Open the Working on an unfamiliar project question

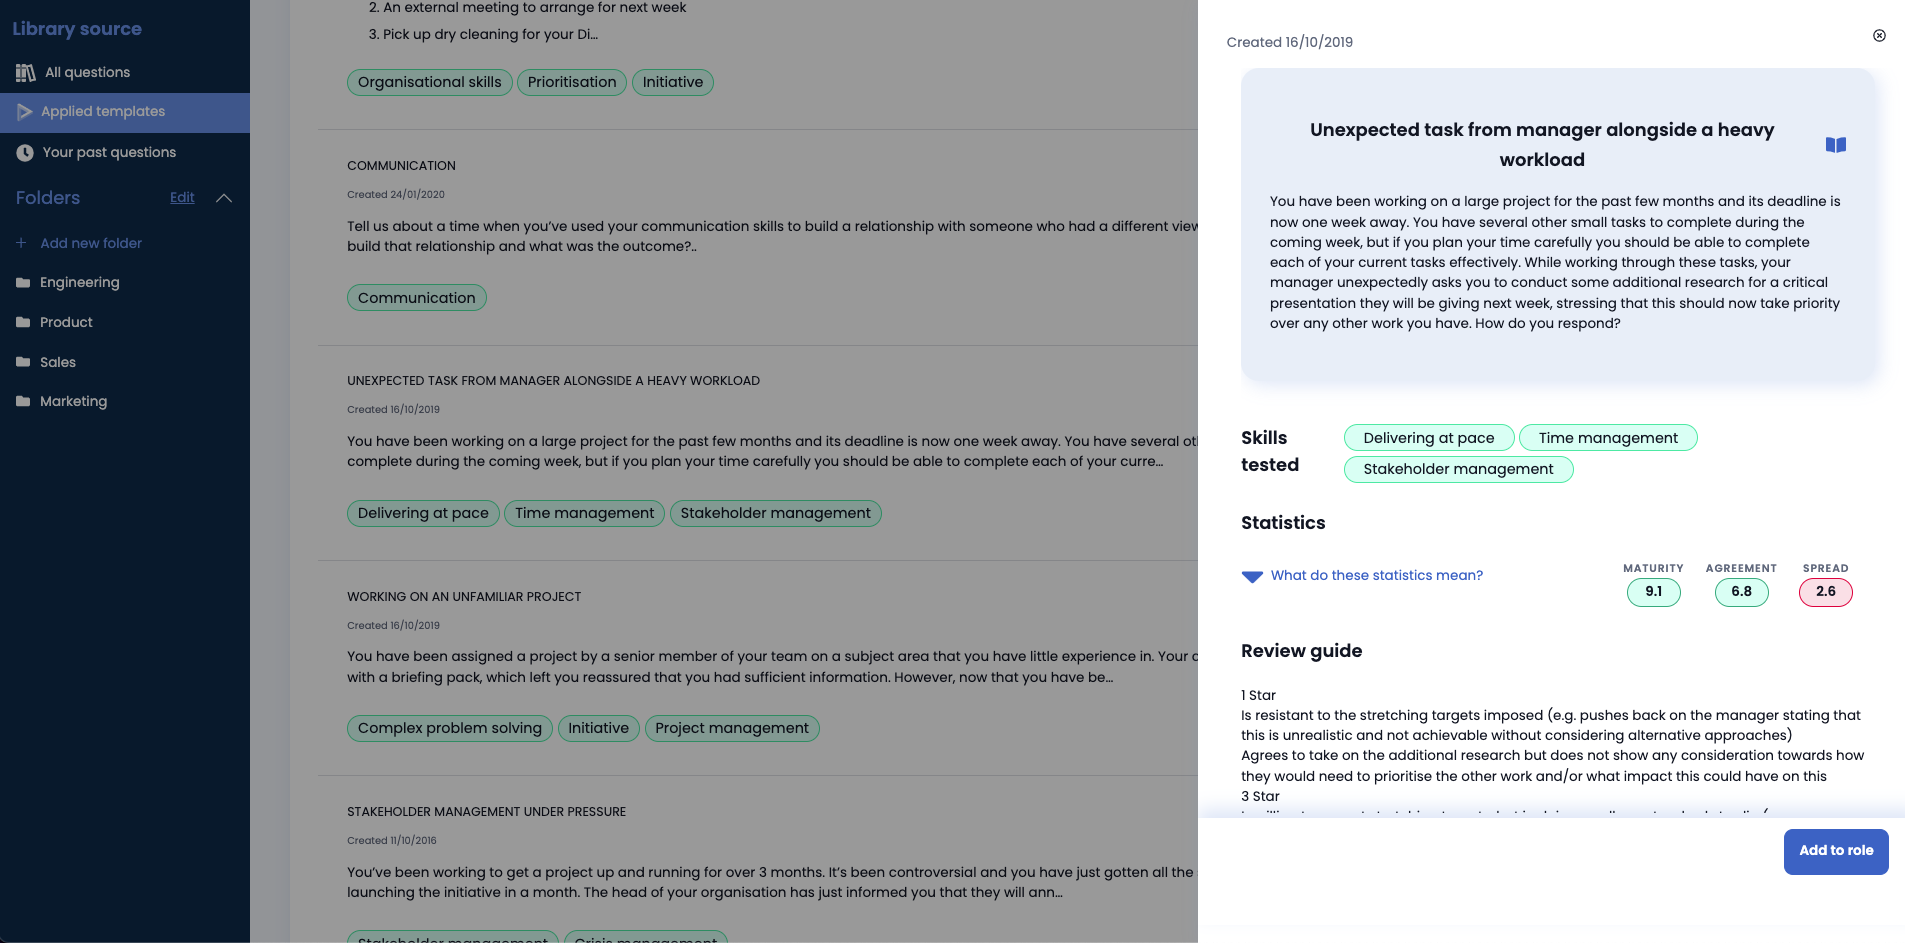(x=464, y=597)
